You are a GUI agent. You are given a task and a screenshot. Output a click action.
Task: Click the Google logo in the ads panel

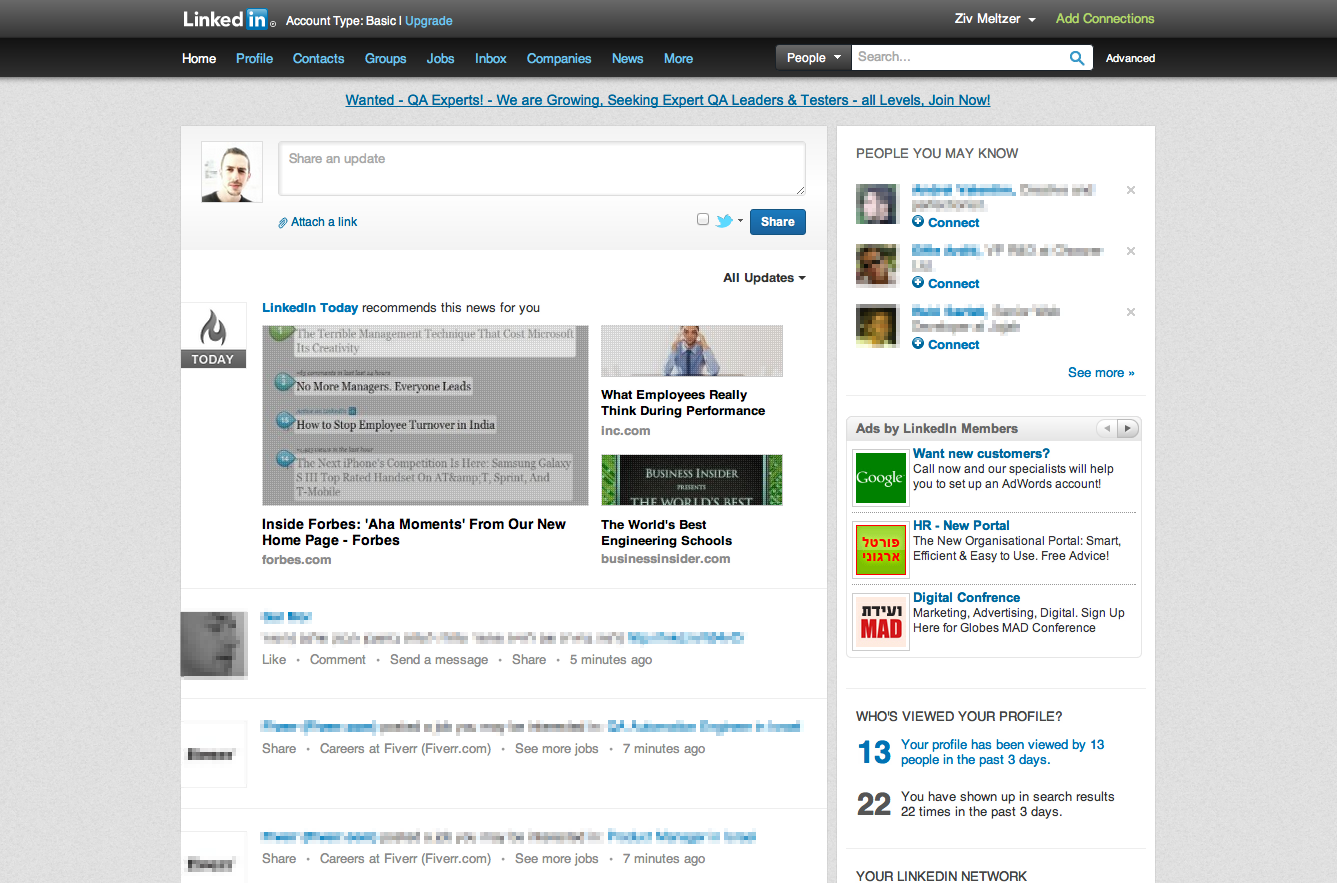880,478
